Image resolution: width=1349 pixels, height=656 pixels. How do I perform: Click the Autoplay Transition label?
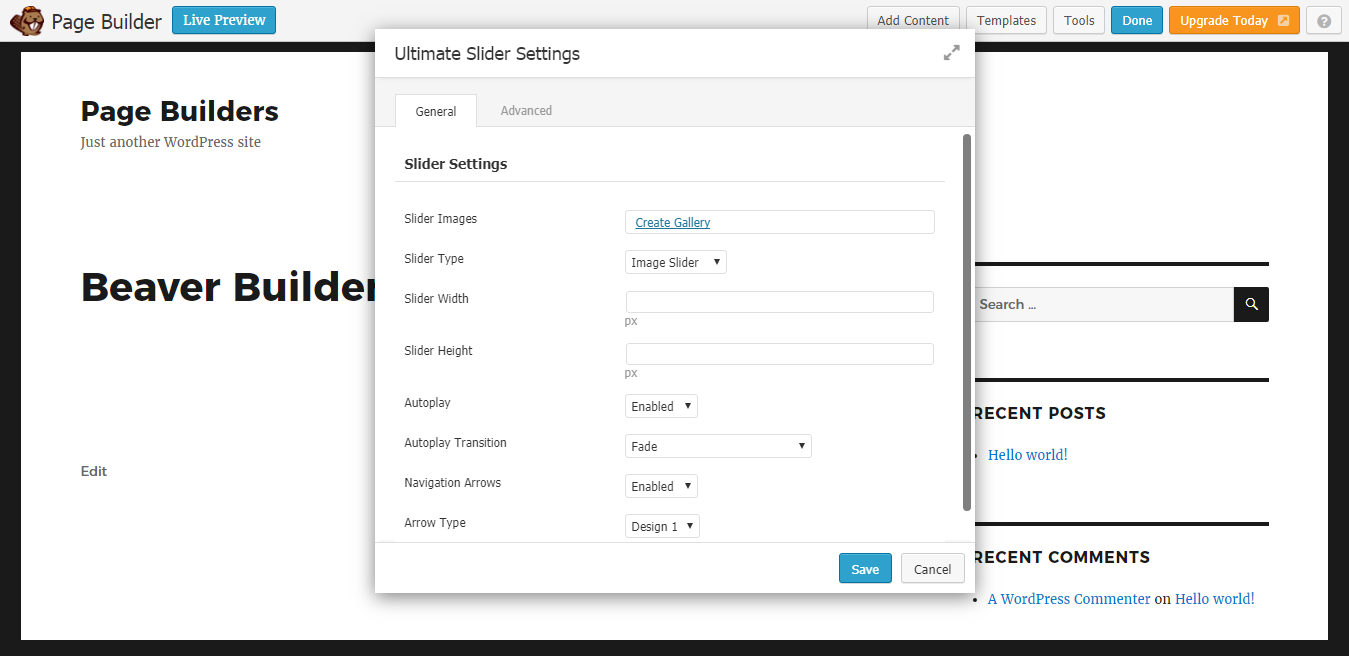pos(455,443)
